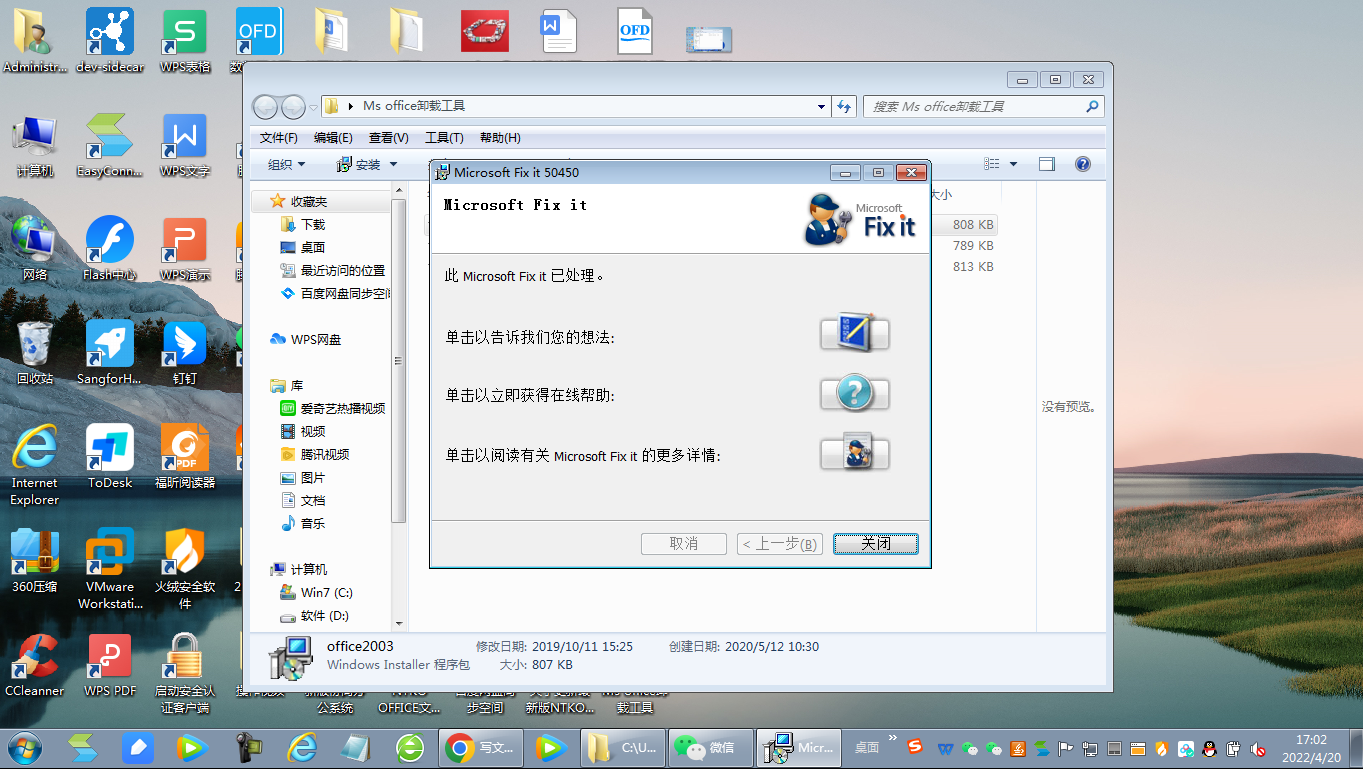This screenshot has width=1363, height=769.
Task: Click the 808 KB file size cell
Action: coord(973,225)
